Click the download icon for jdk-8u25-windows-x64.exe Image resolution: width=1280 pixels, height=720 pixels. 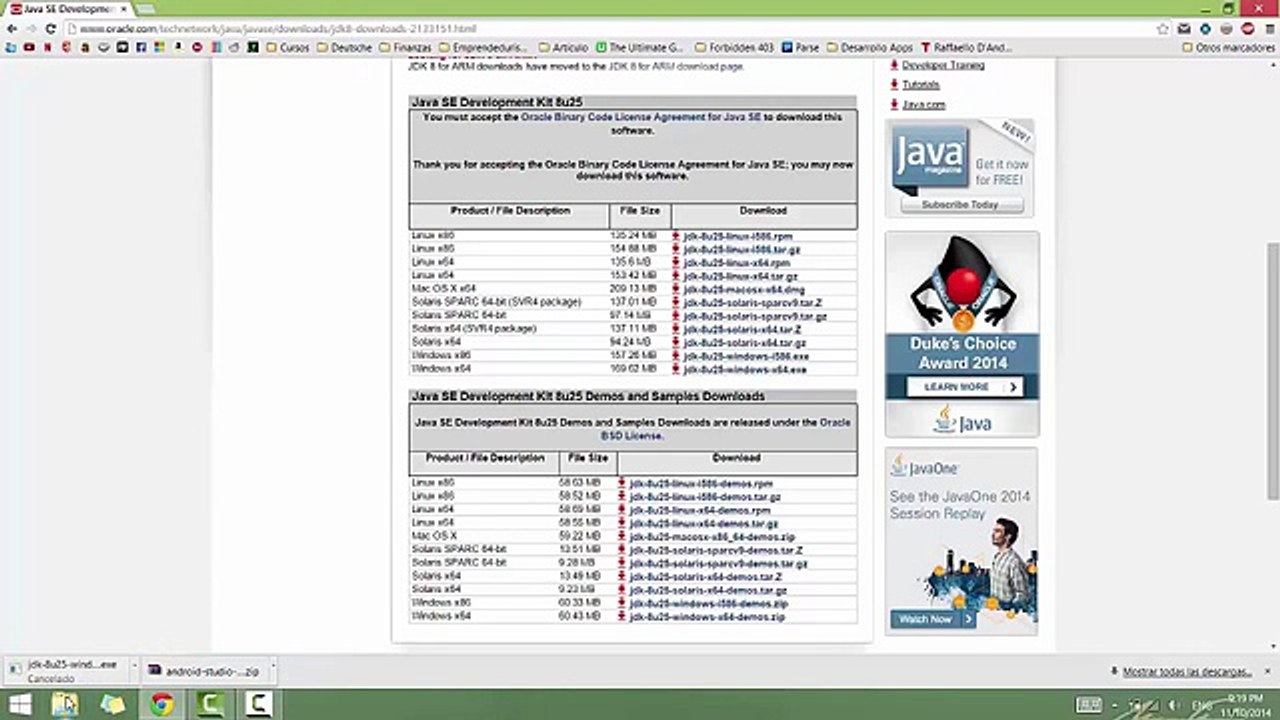[x=676, y=369]
